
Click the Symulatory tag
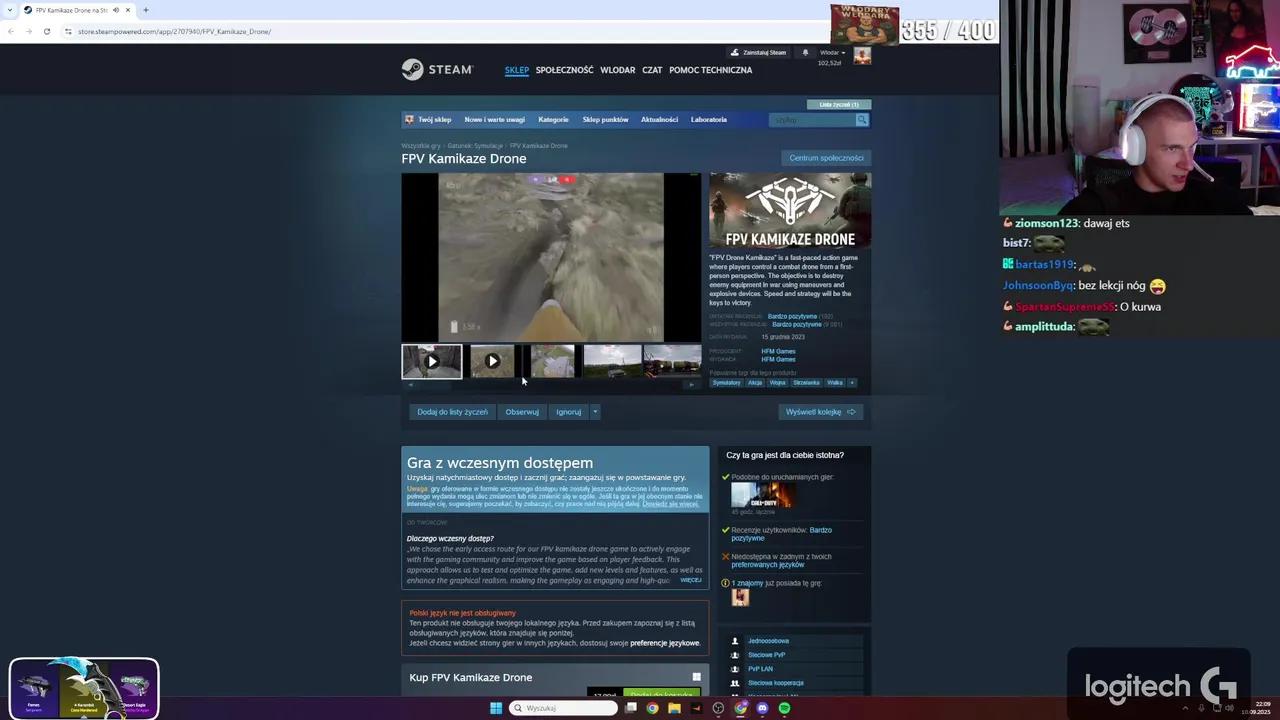coord(727,382)
